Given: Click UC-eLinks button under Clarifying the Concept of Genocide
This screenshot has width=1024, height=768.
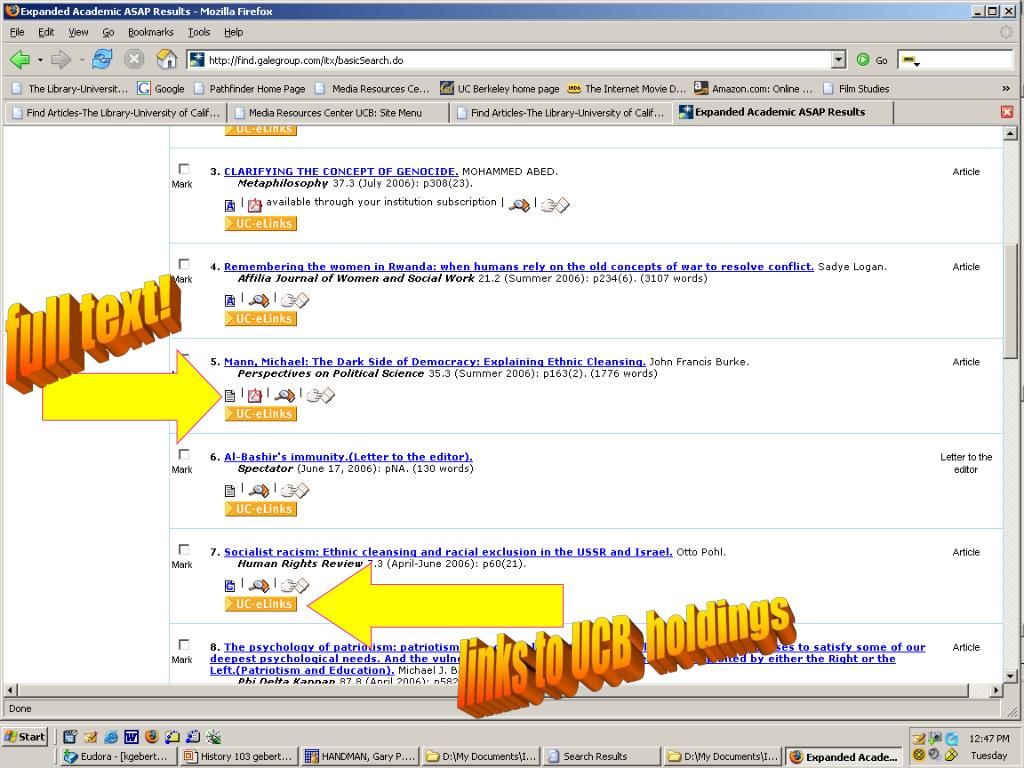Looking at the screenshot, I should coord(261,223).
